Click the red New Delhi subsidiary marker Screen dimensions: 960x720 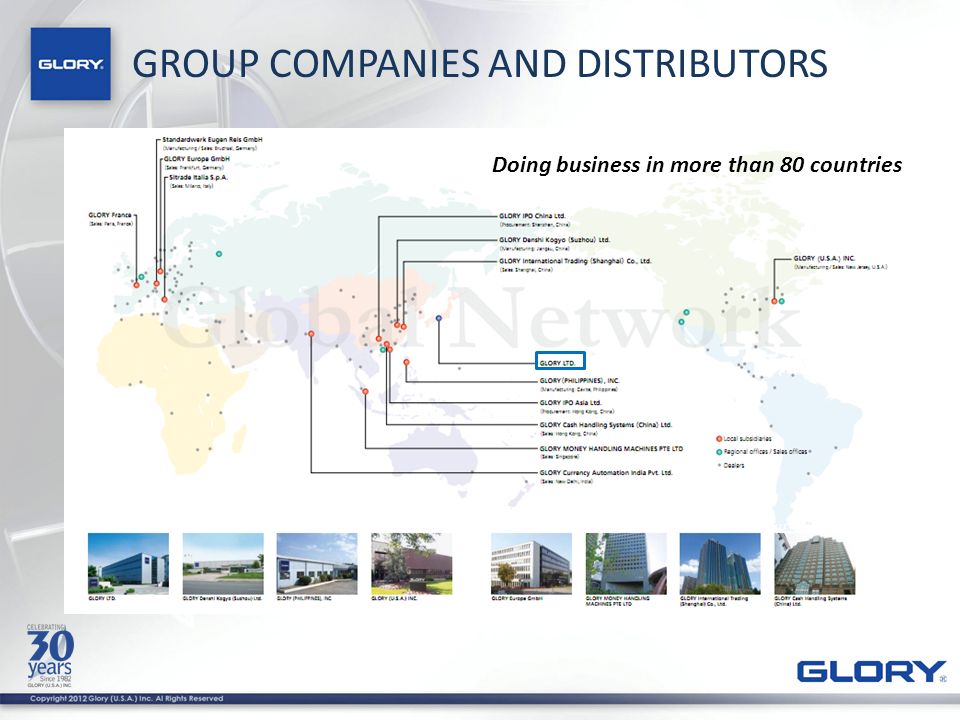click(x=311, y=334)
